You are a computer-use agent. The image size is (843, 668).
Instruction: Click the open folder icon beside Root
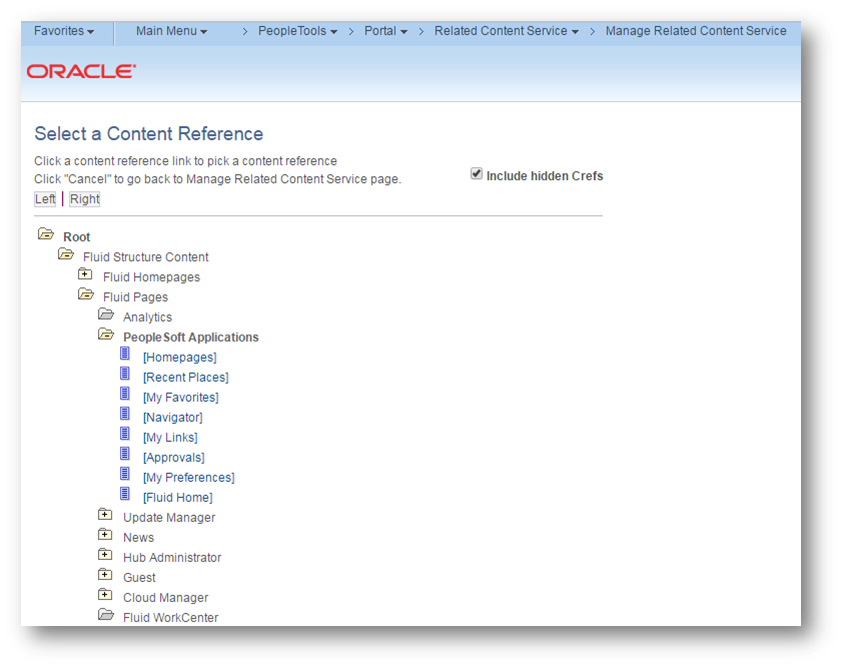point(45,234)
